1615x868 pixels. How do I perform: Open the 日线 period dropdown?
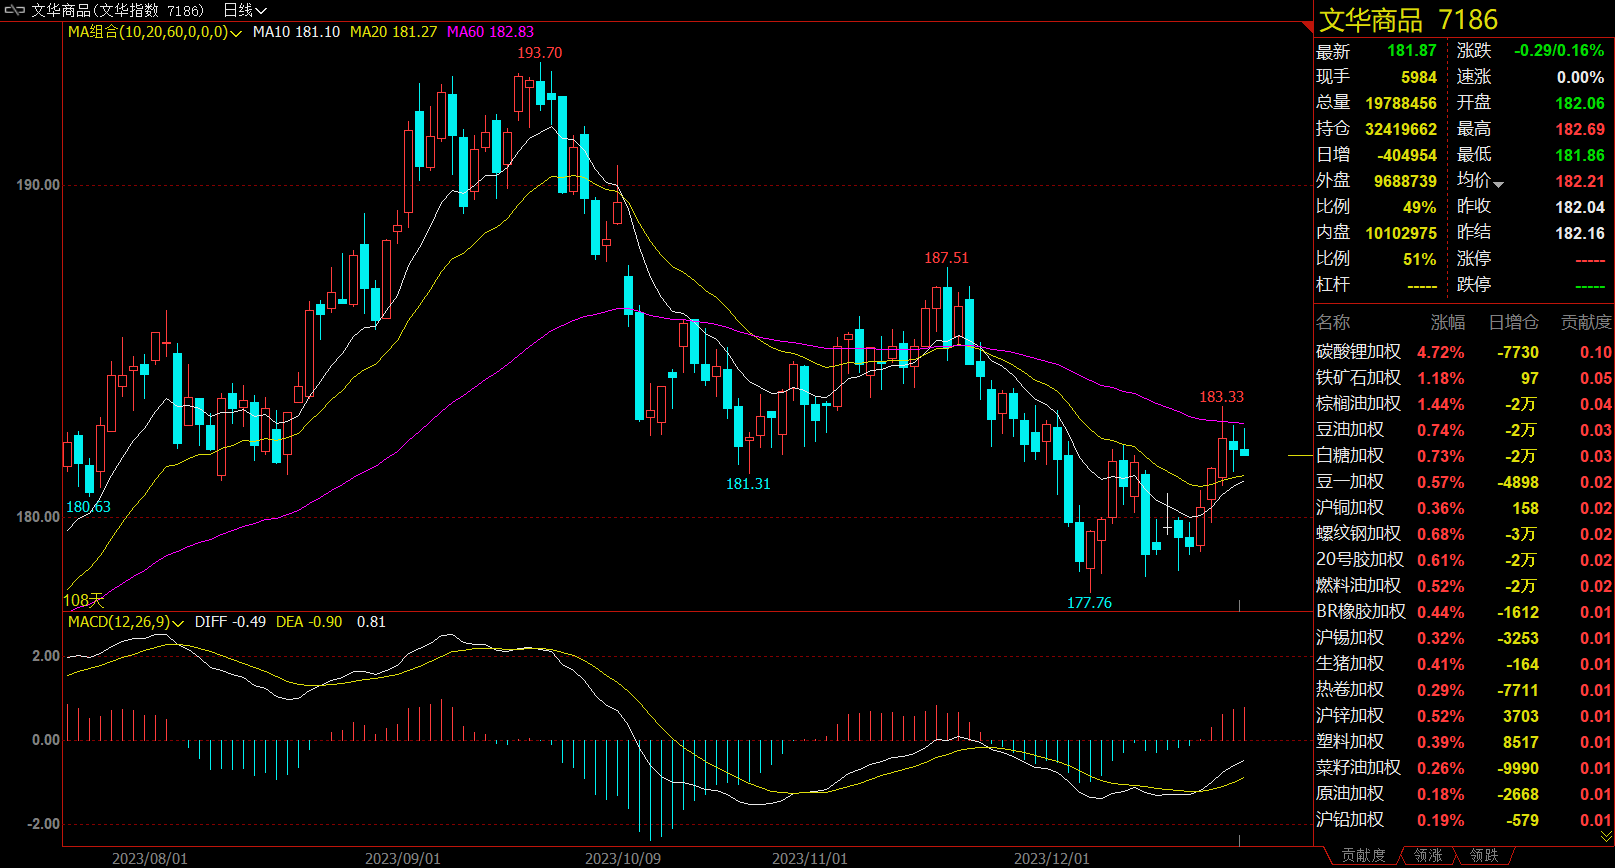245,10
